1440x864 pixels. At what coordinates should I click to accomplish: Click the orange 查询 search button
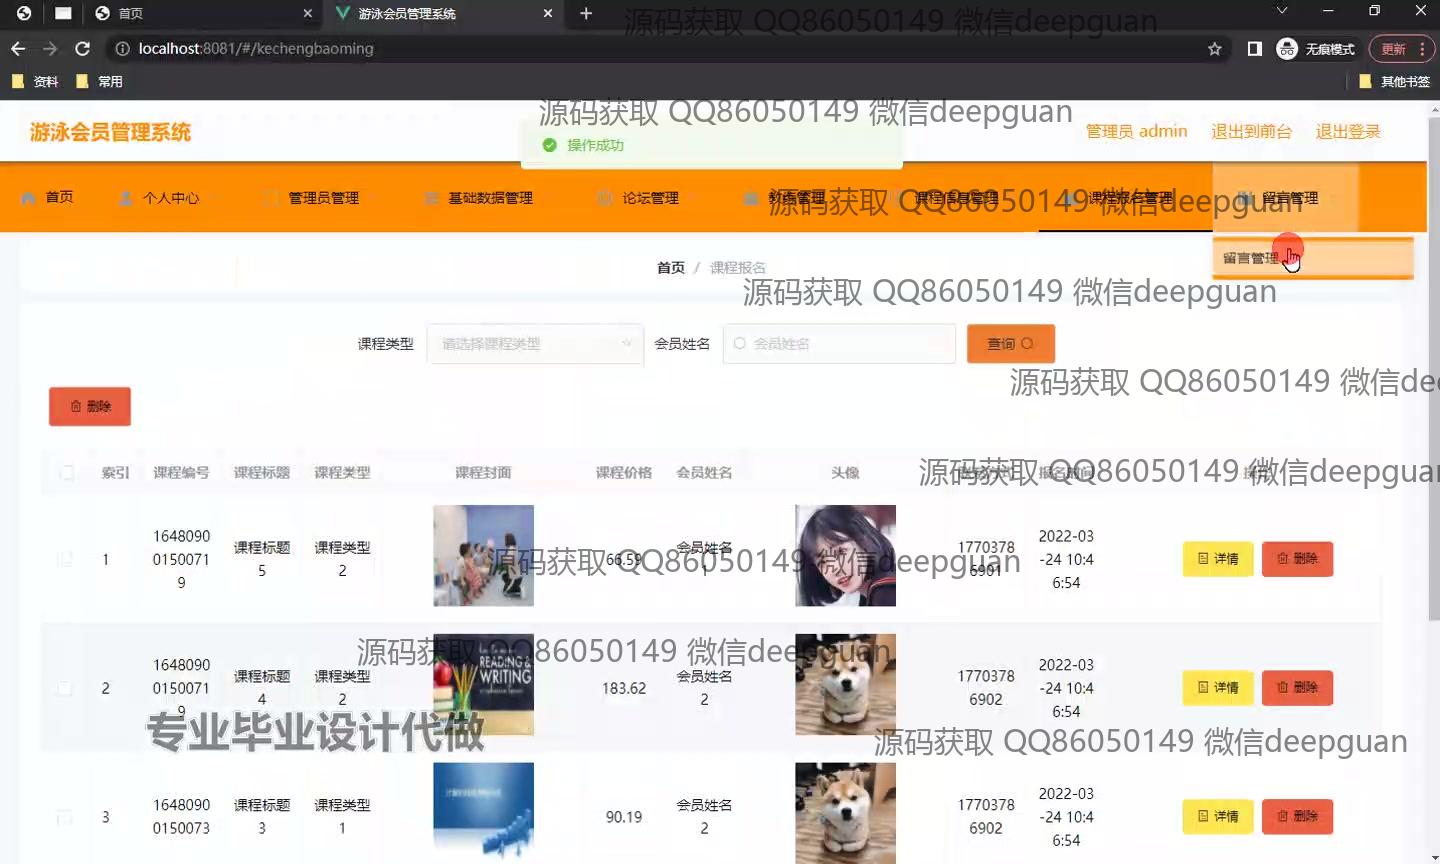point(1010,344)
